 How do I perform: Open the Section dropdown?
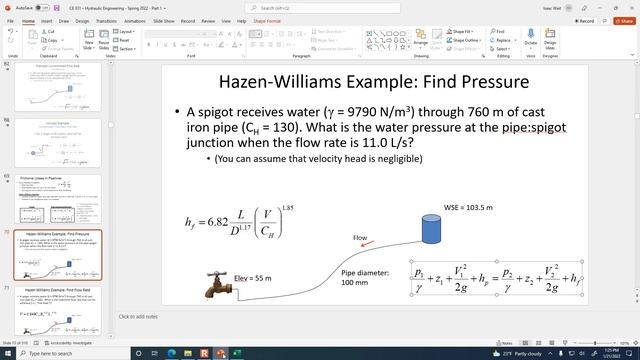124,49
